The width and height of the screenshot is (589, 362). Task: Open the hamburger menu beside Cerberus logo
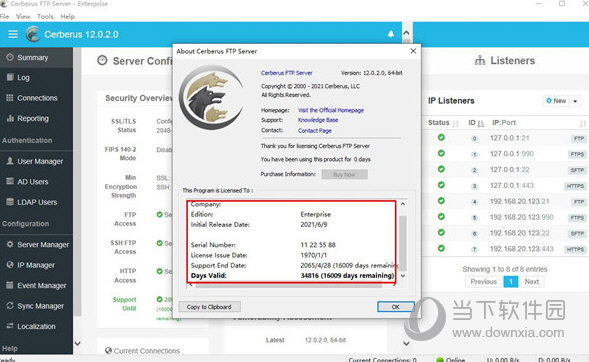point(13,34)
